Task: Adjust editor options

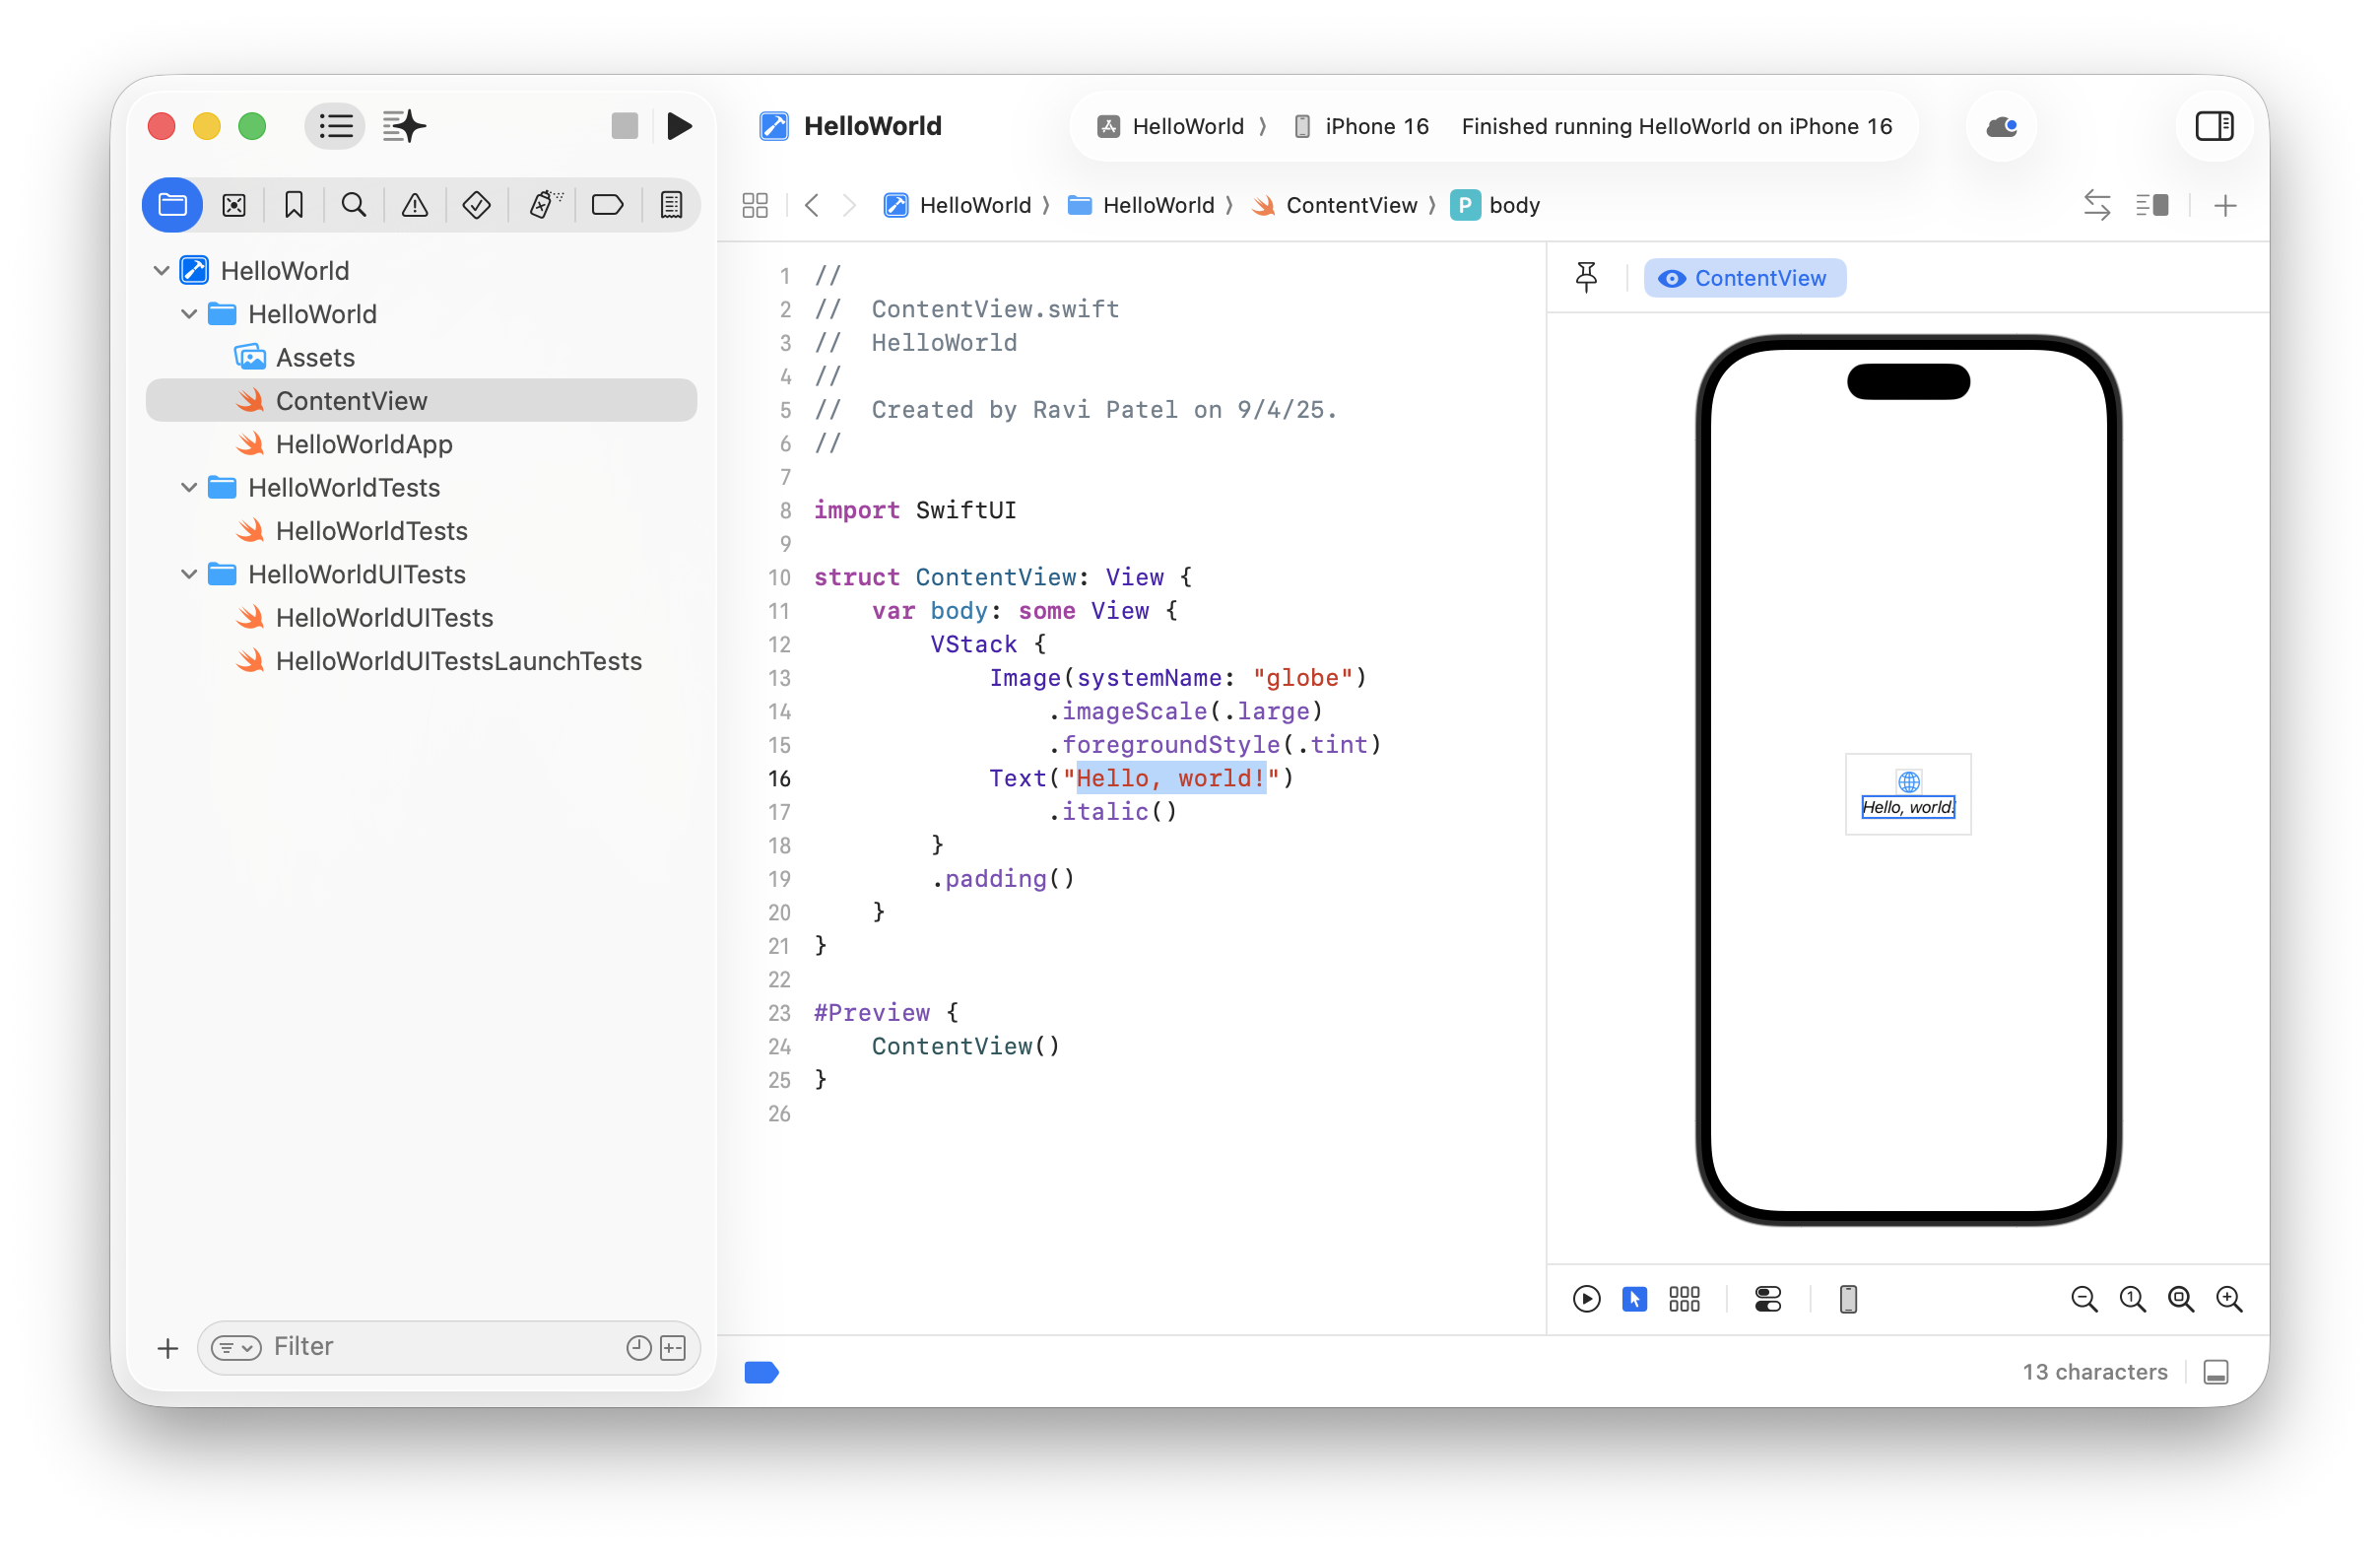Action: click(x=2151, y=205)
